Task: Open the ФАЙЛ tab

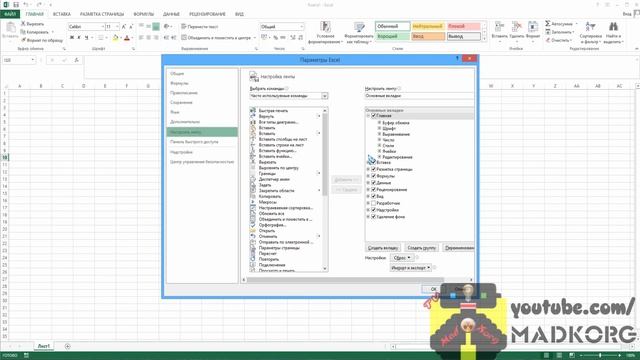Action: 10,14
